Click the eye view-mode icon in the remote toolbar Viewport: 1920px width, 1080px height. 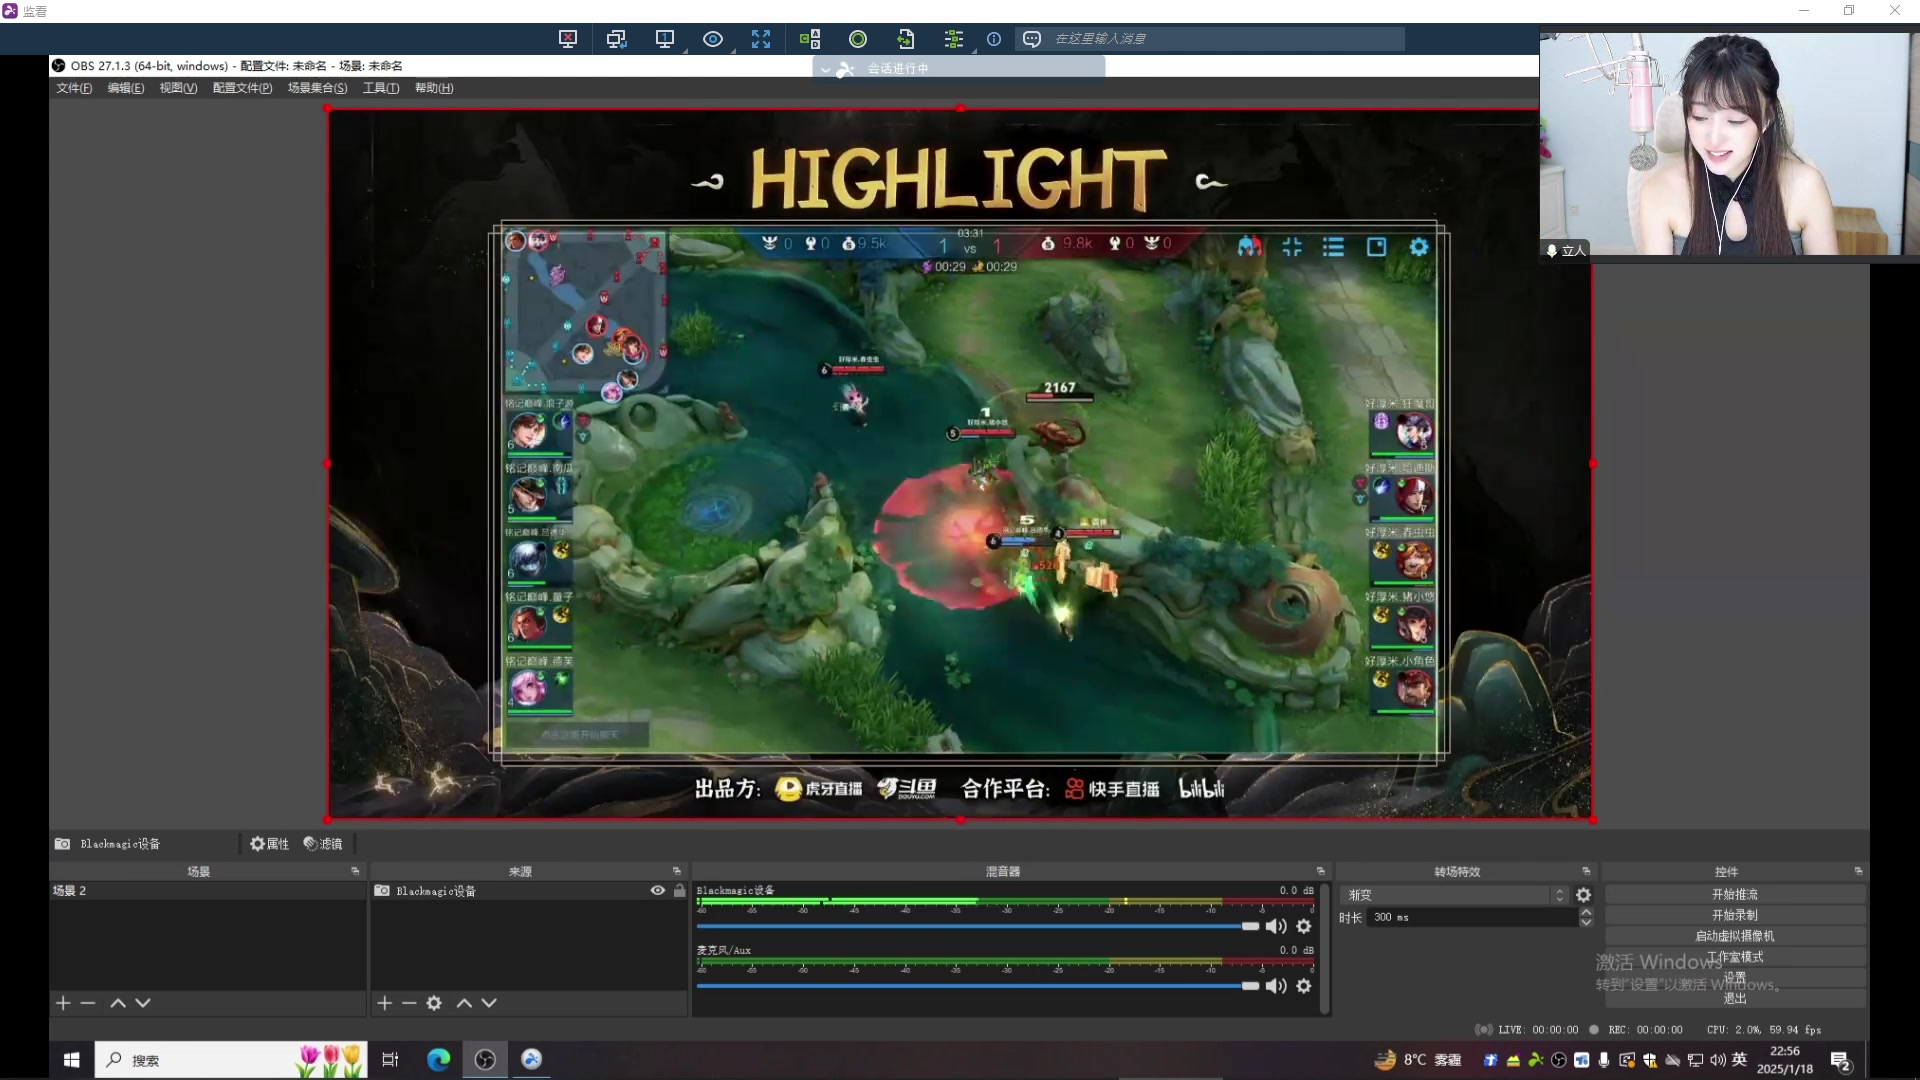713,39
